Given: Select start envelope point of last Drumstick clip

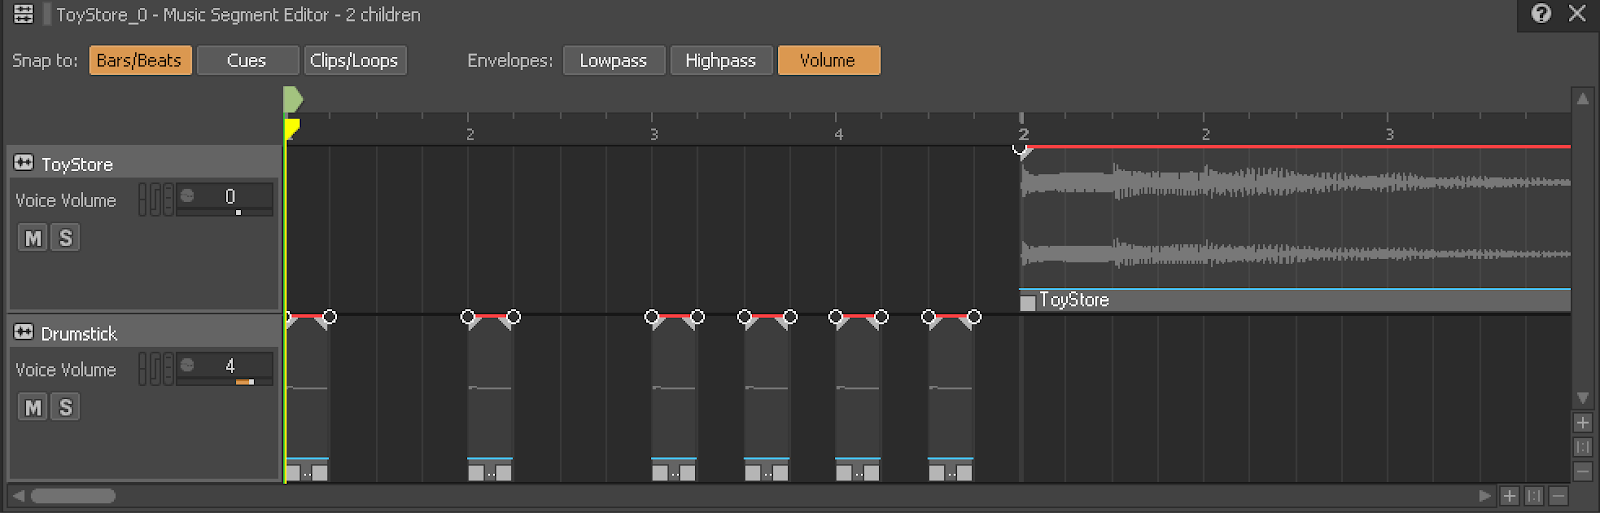Looking at the screenshot, I should [928, 317].
